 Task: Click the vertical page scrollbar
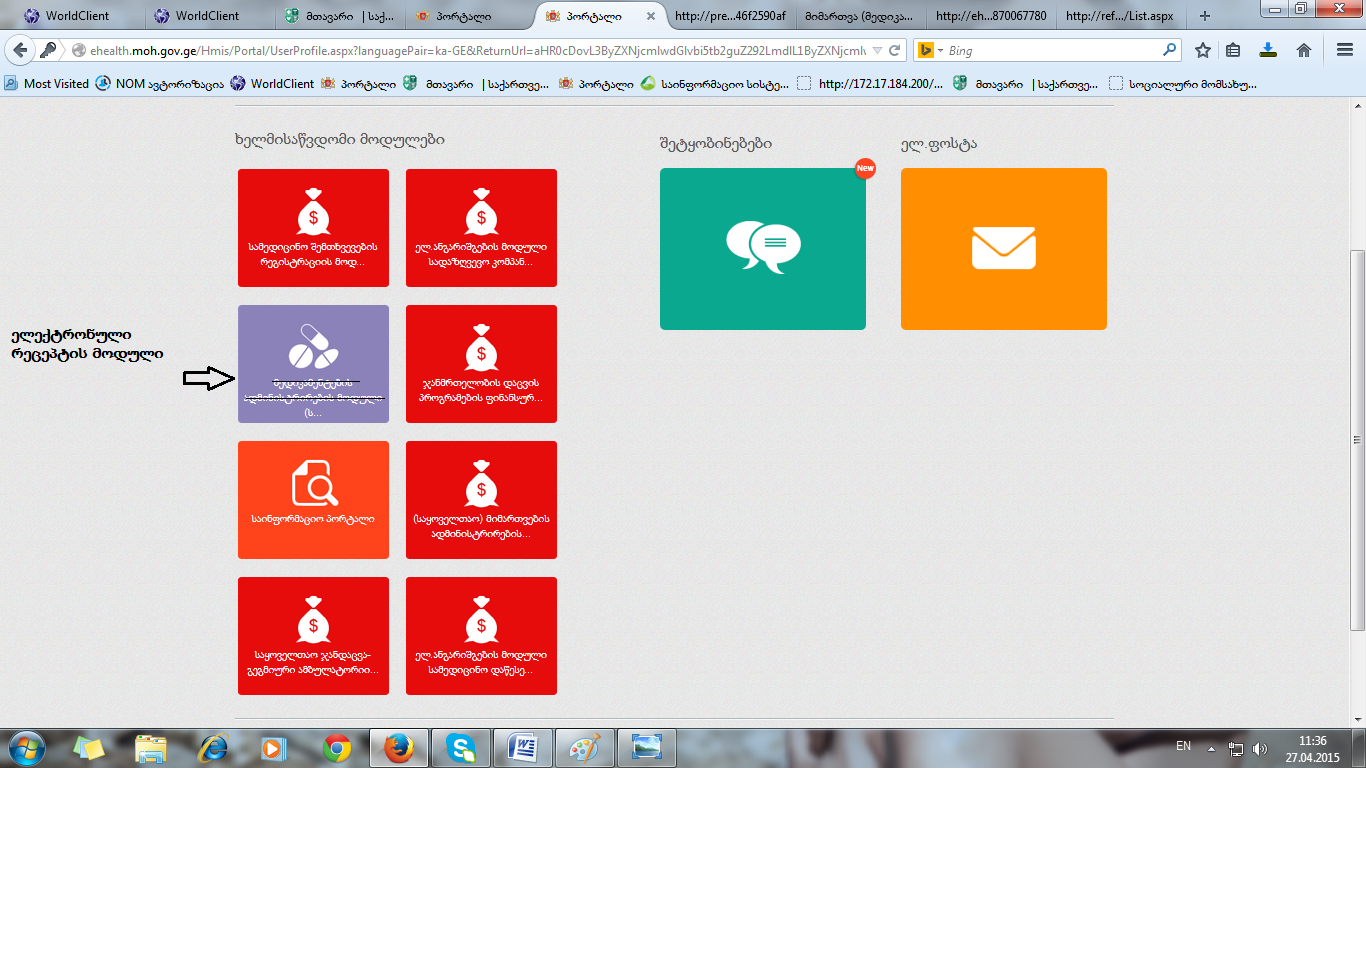coord(1357,440)
